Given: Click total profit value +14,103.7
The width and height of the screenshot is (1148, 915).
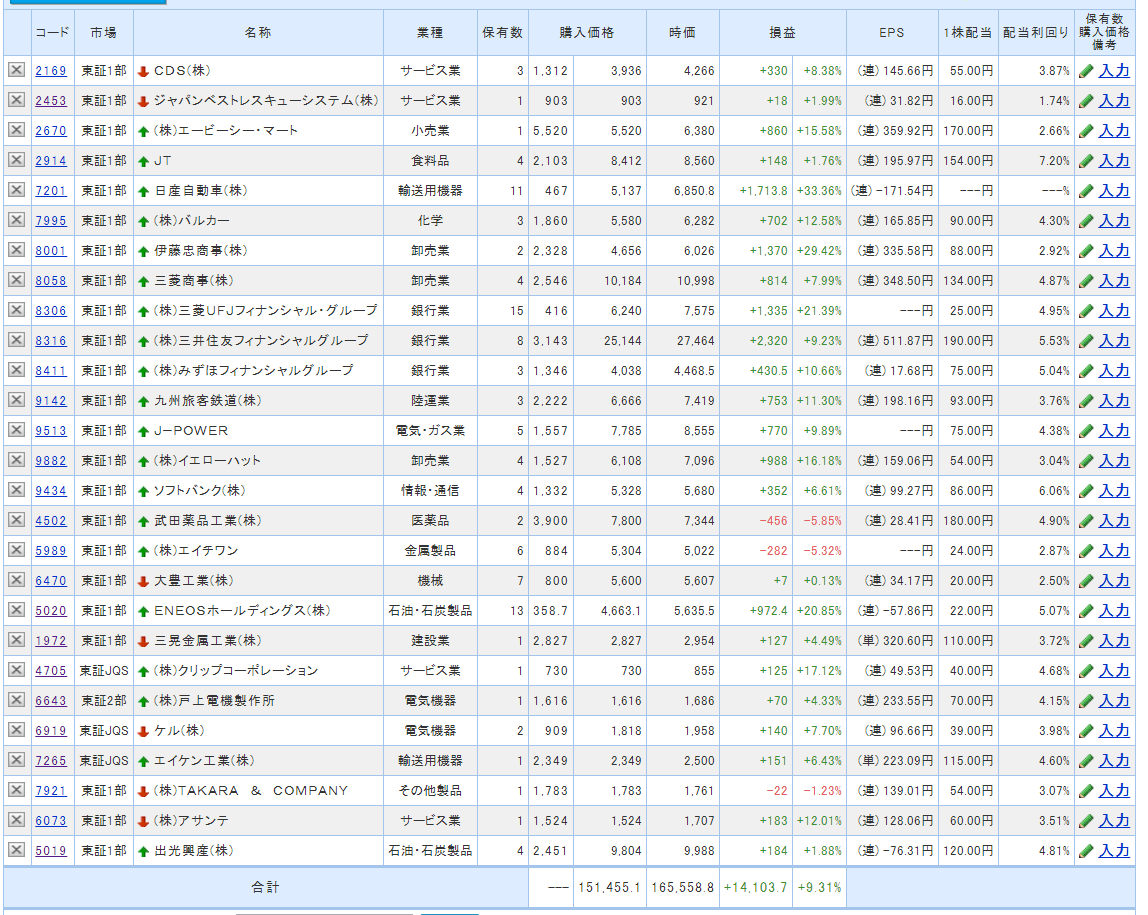Looking at the screenshot, I should point(755,887).
